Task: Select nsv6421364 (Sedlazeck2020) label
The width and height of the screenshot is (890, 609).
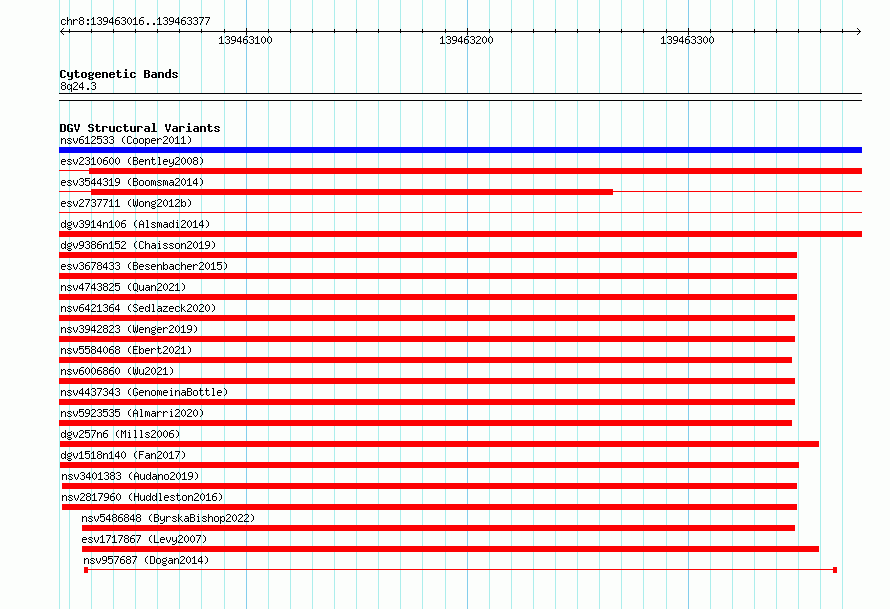Action: point(138,308)
